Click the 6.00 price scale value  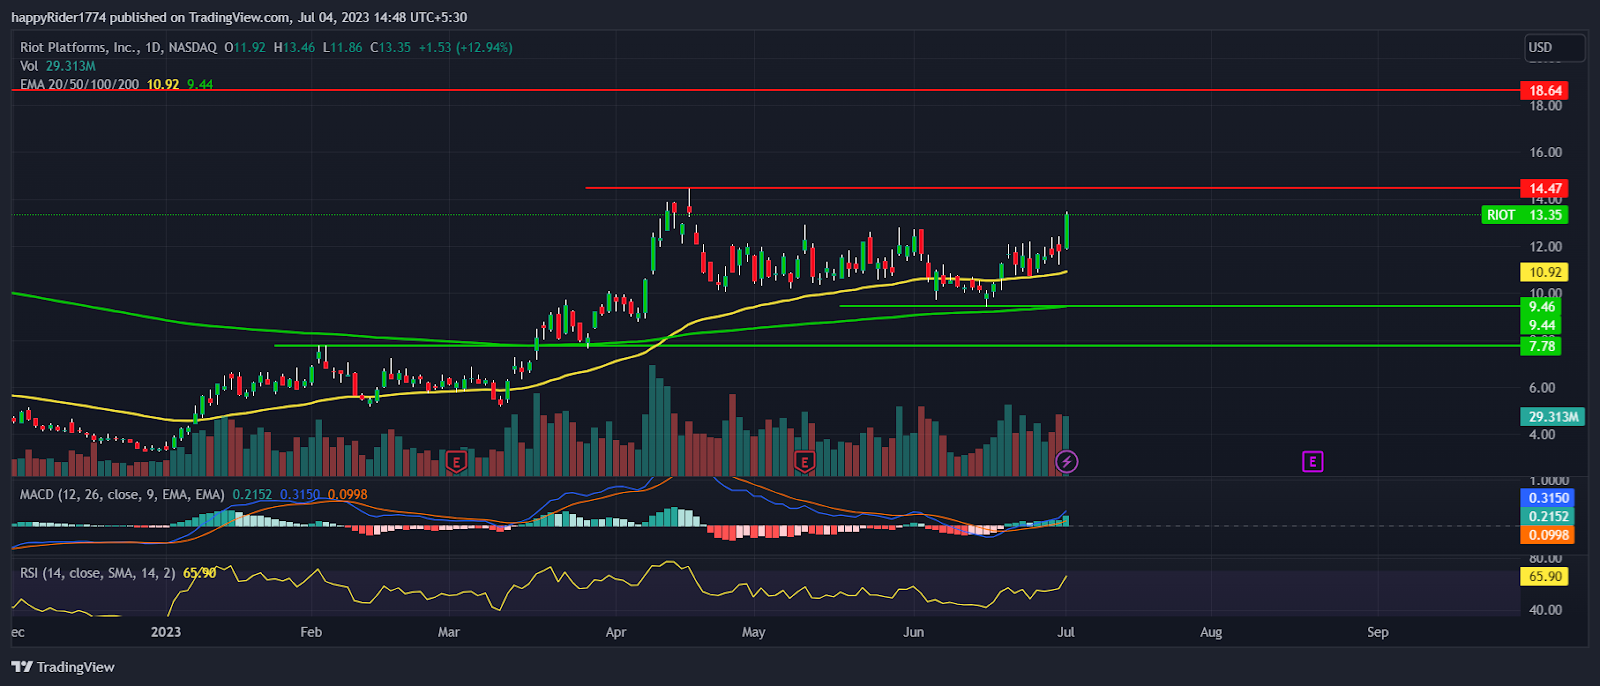1542,388
